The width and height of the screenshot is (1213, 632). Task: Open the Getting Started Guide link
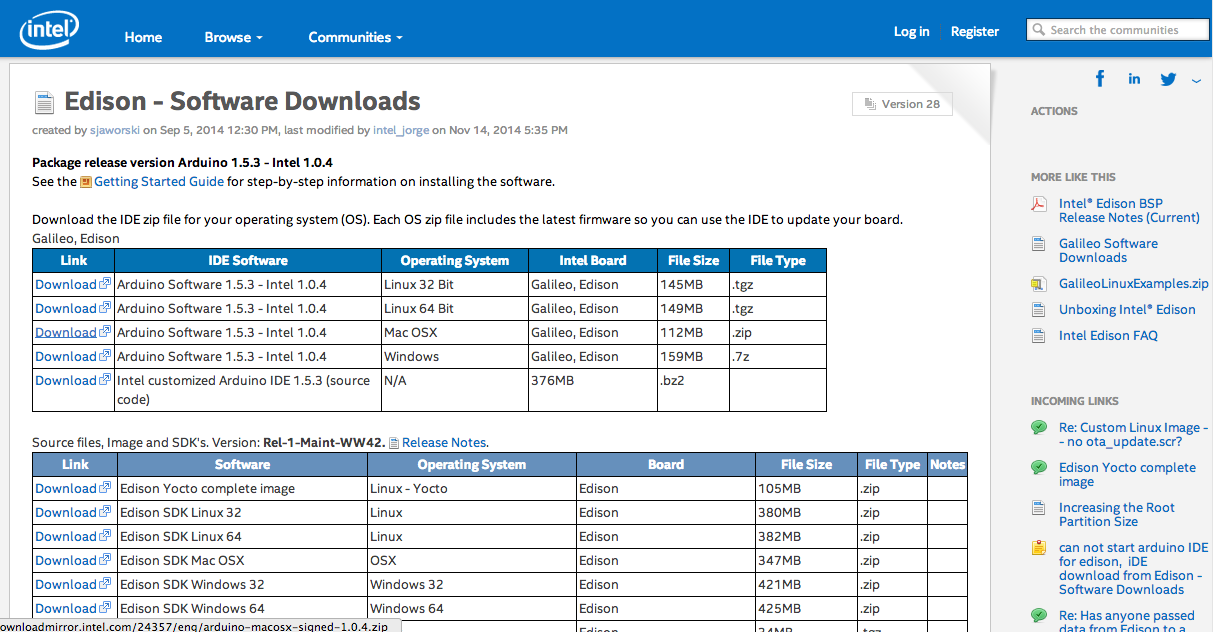coord(159,182)
